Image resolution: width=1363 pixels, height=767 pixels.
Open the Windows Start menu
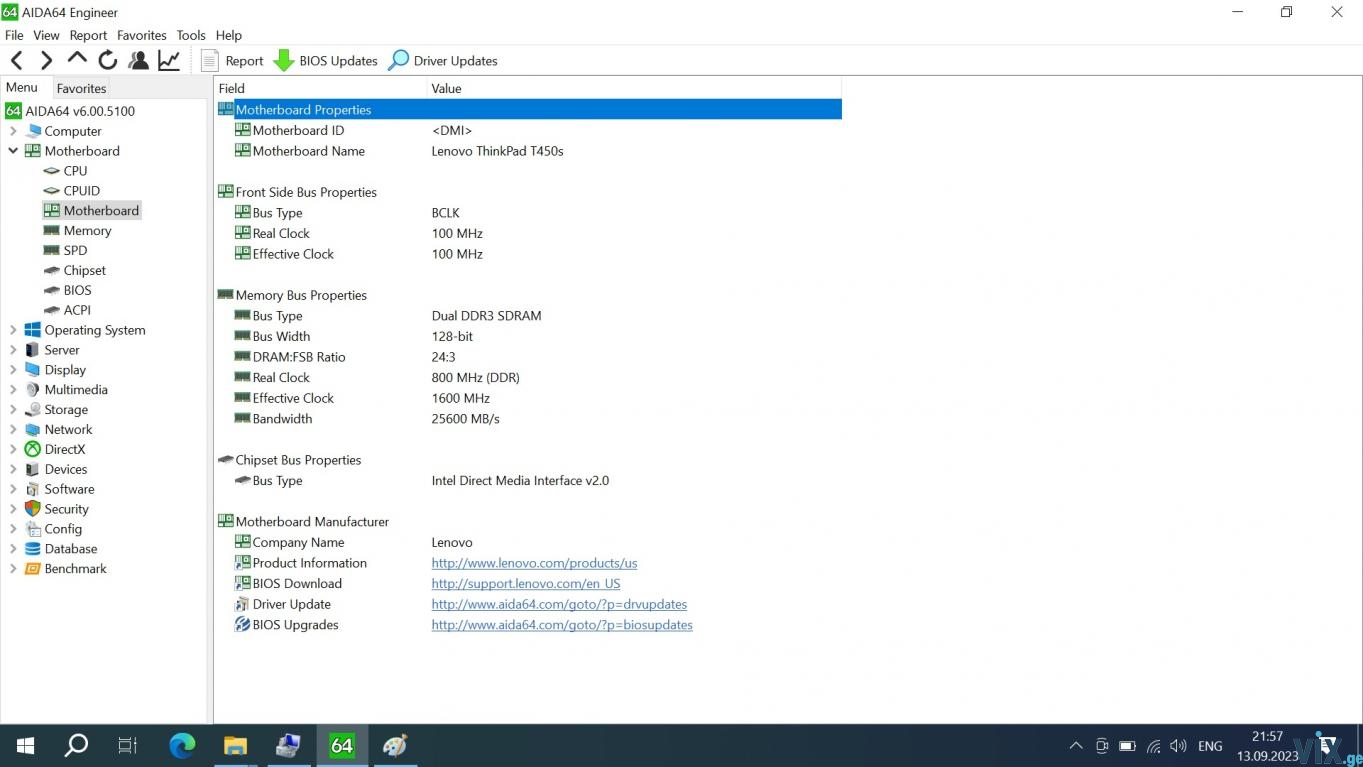click(26, 746)
